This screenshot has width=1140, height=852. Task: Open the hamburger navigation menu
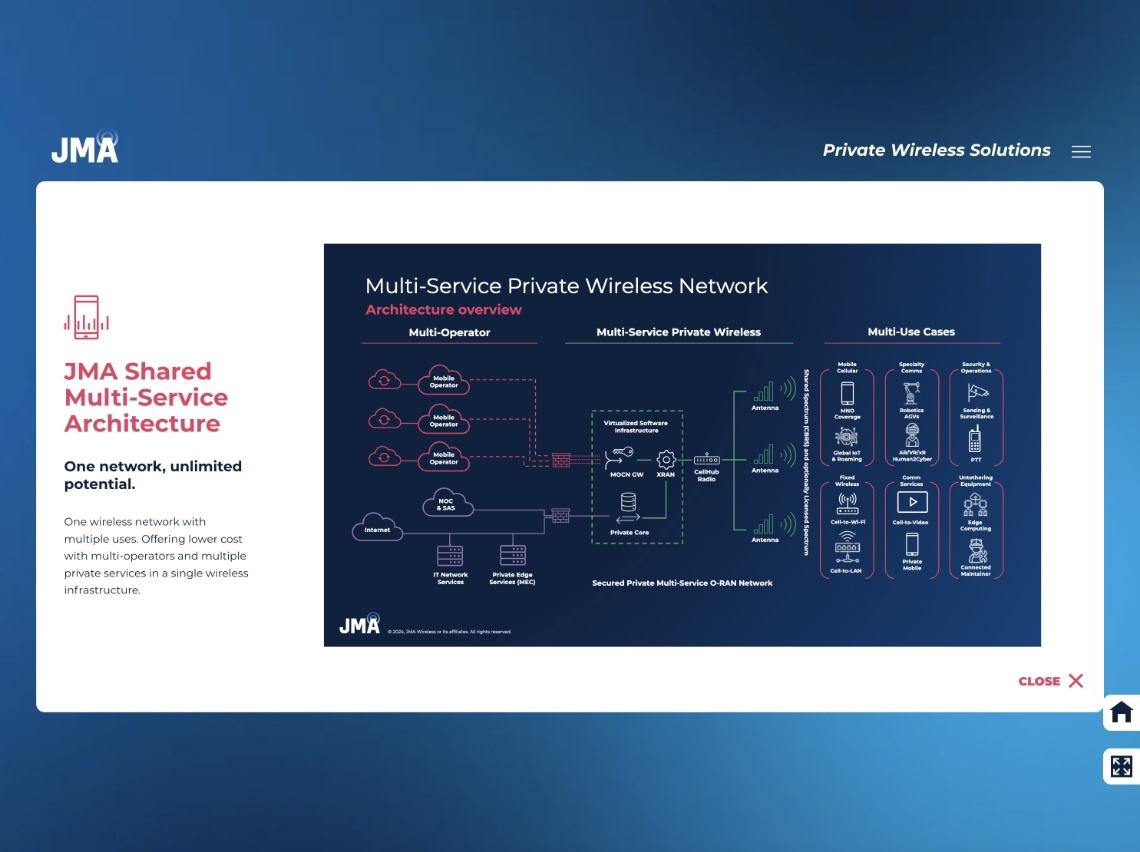pyautogui.click(x=1081, y=152)
